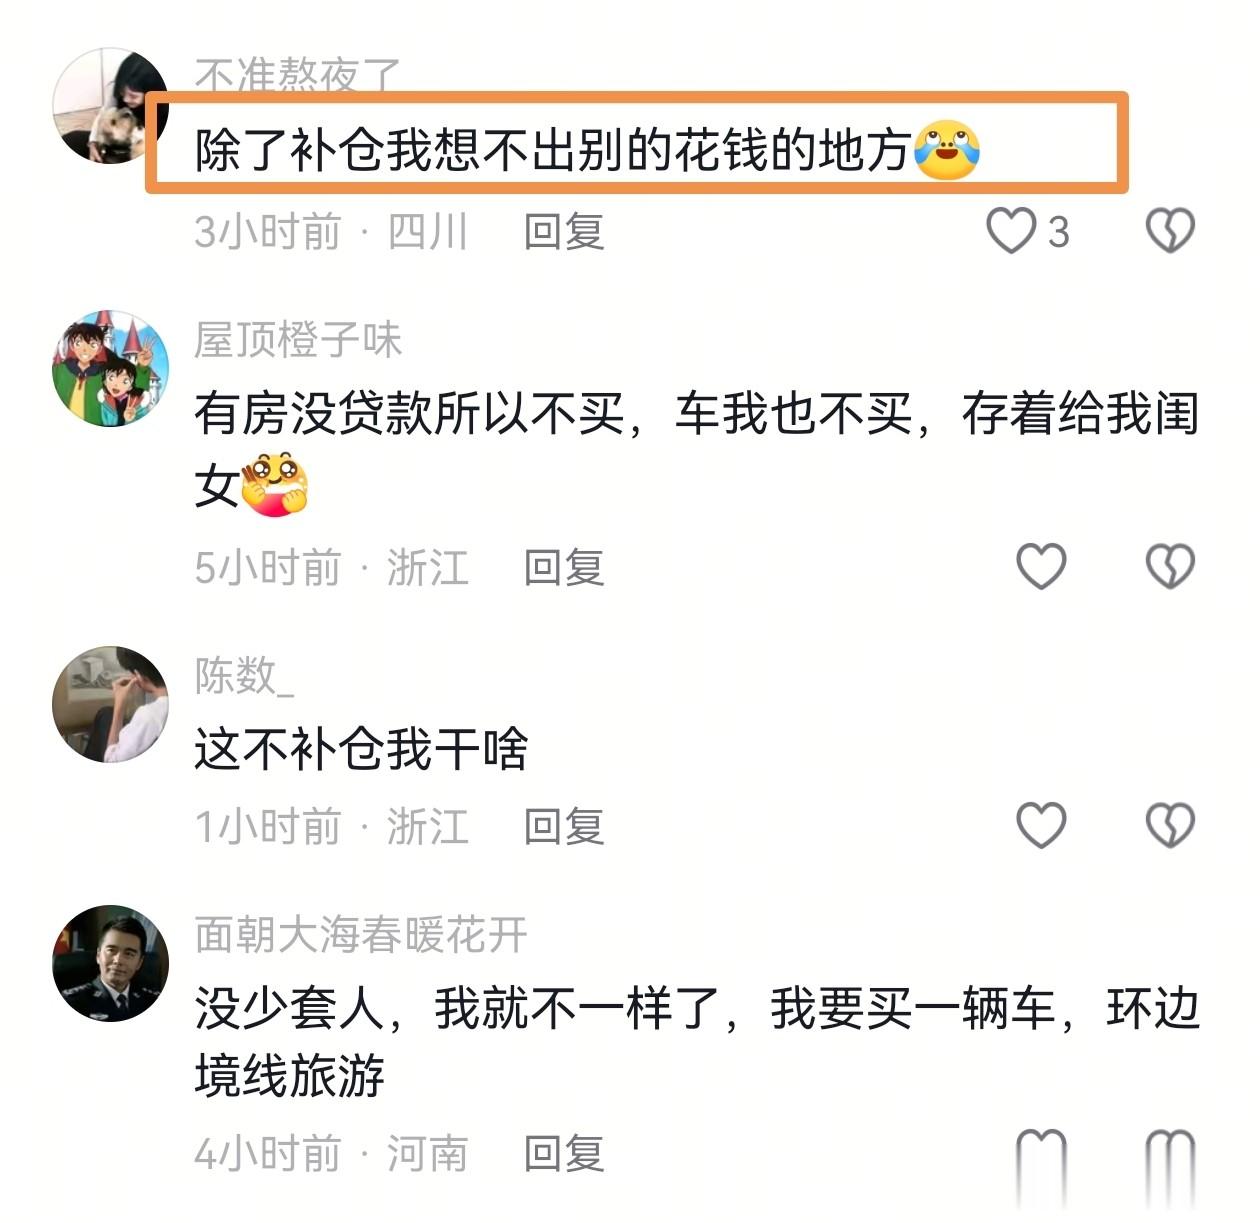Open 不准熬夜了's profile avatar
The height and width of the screenshot is (1223, 1260).
(x=109, y=105)
